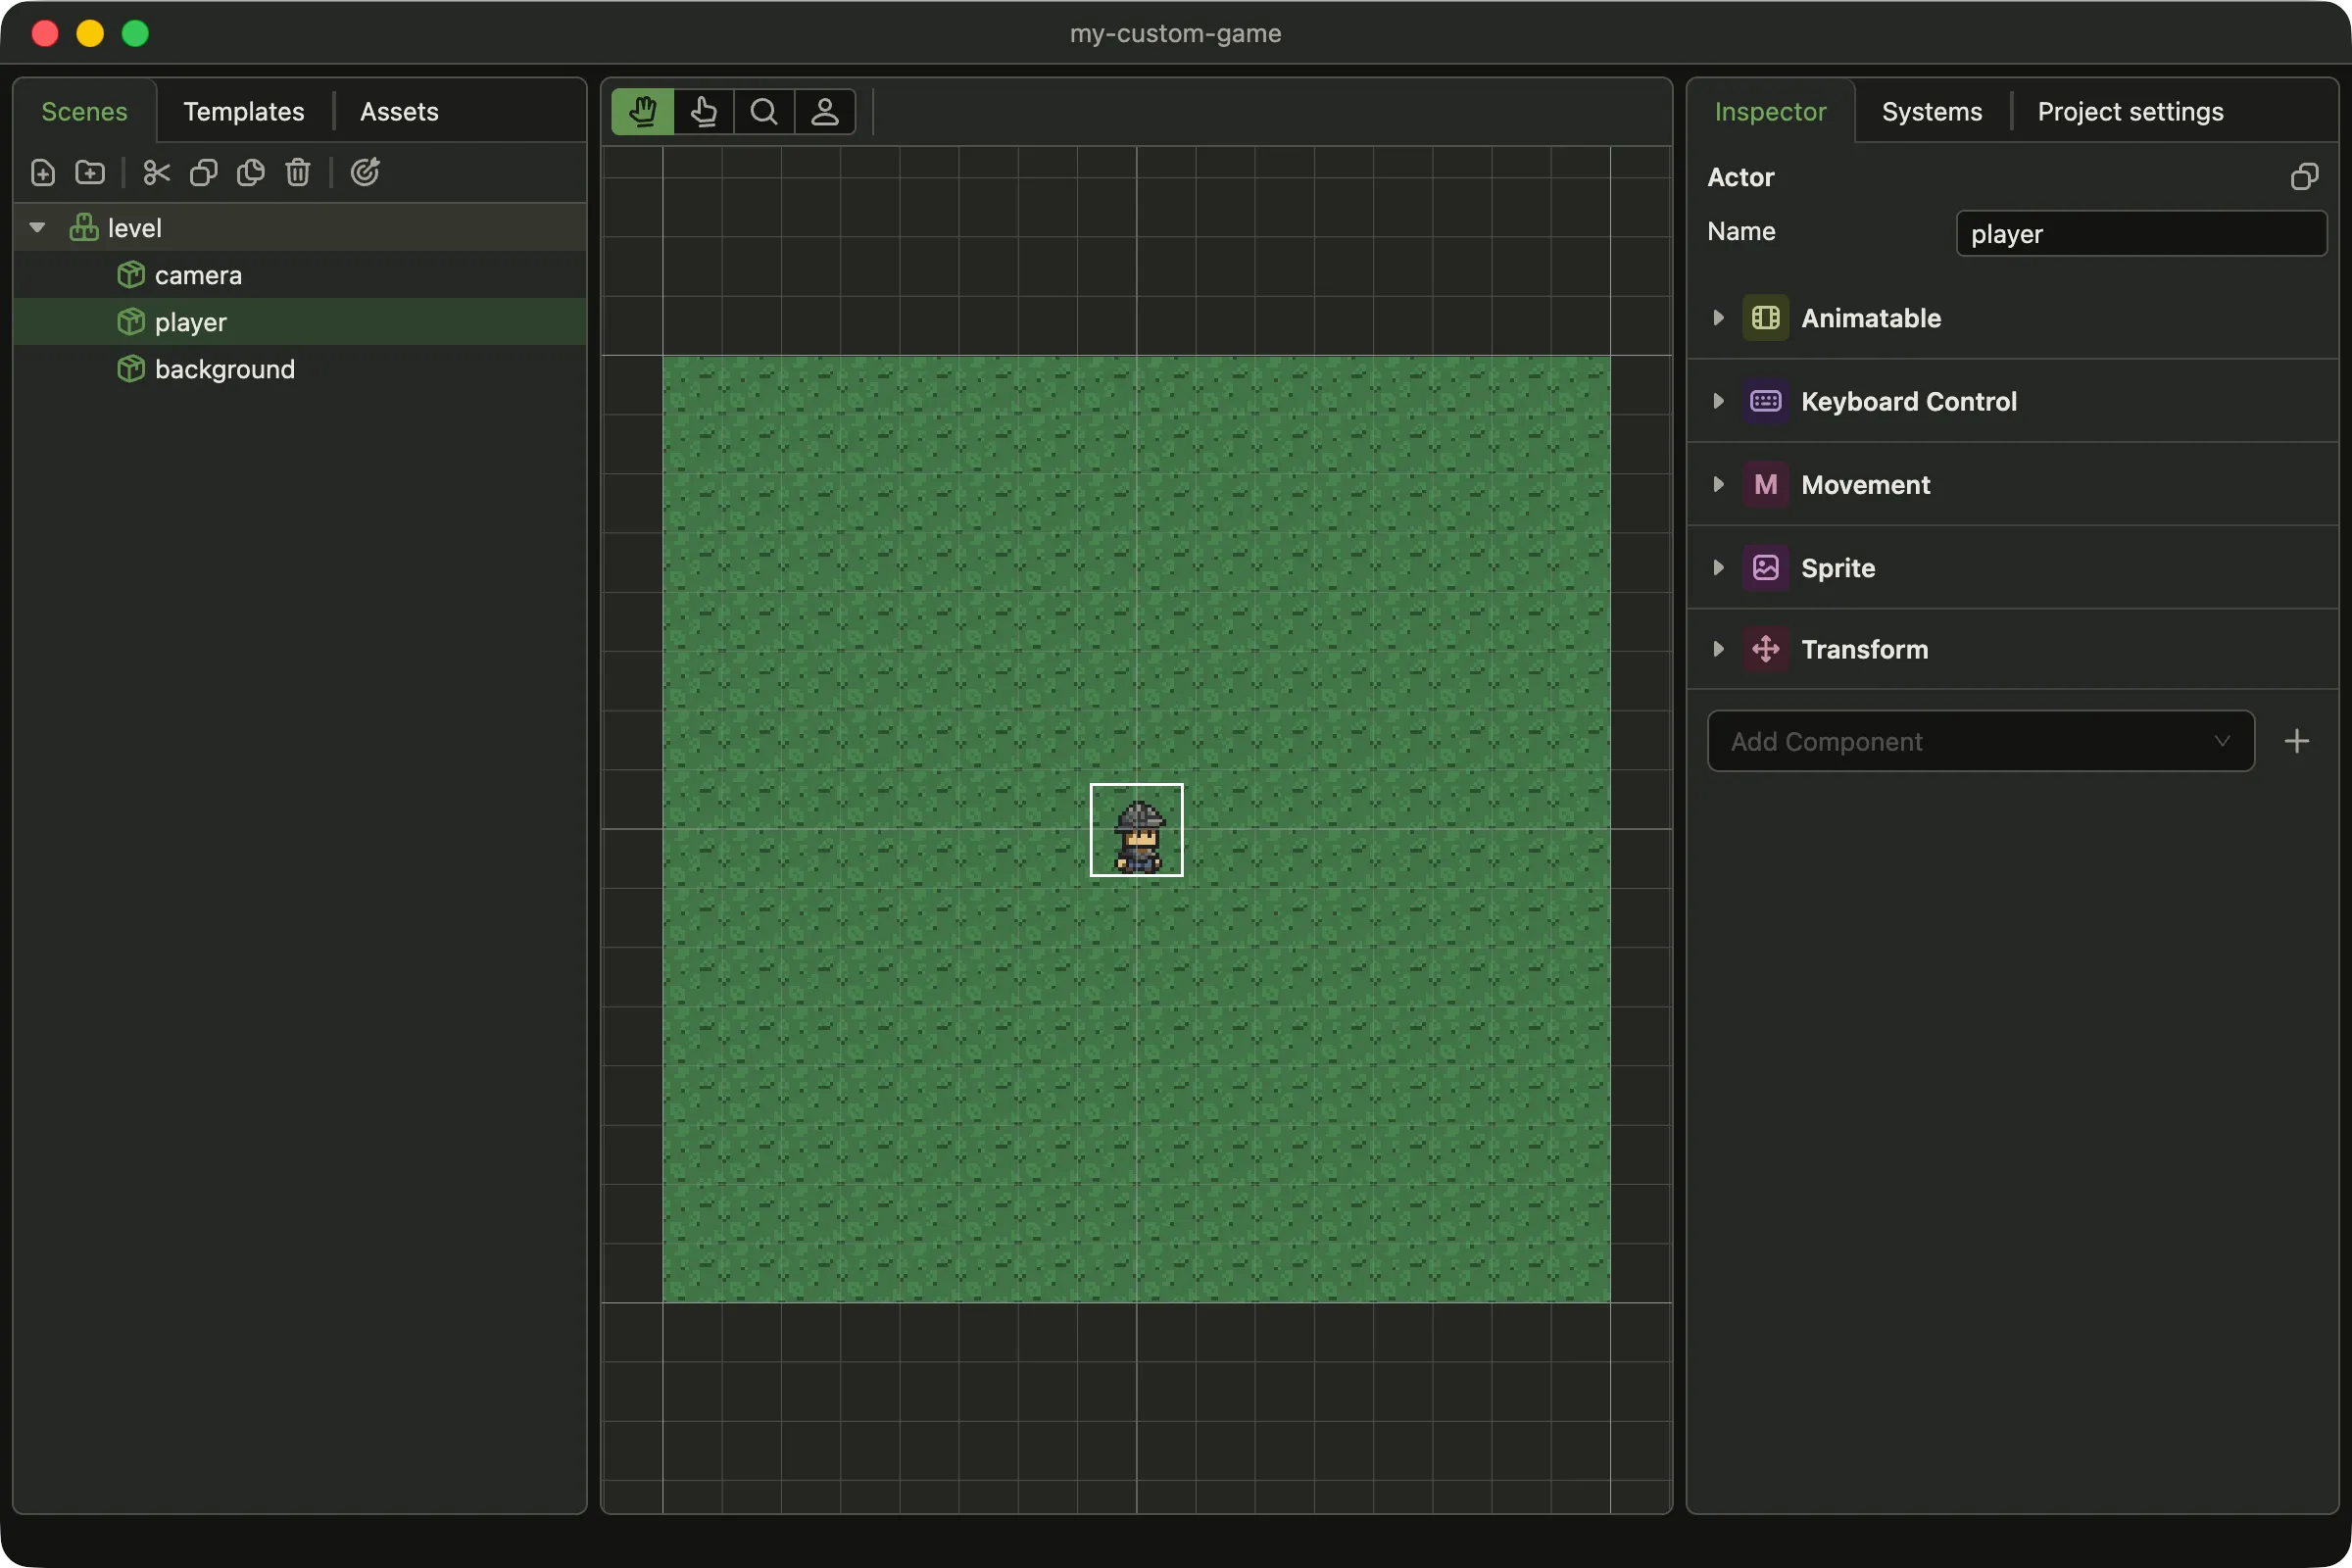Click the my-custom-game window title
This screenshot has width=2352, height=1568.
click(x=1175, y=33)
